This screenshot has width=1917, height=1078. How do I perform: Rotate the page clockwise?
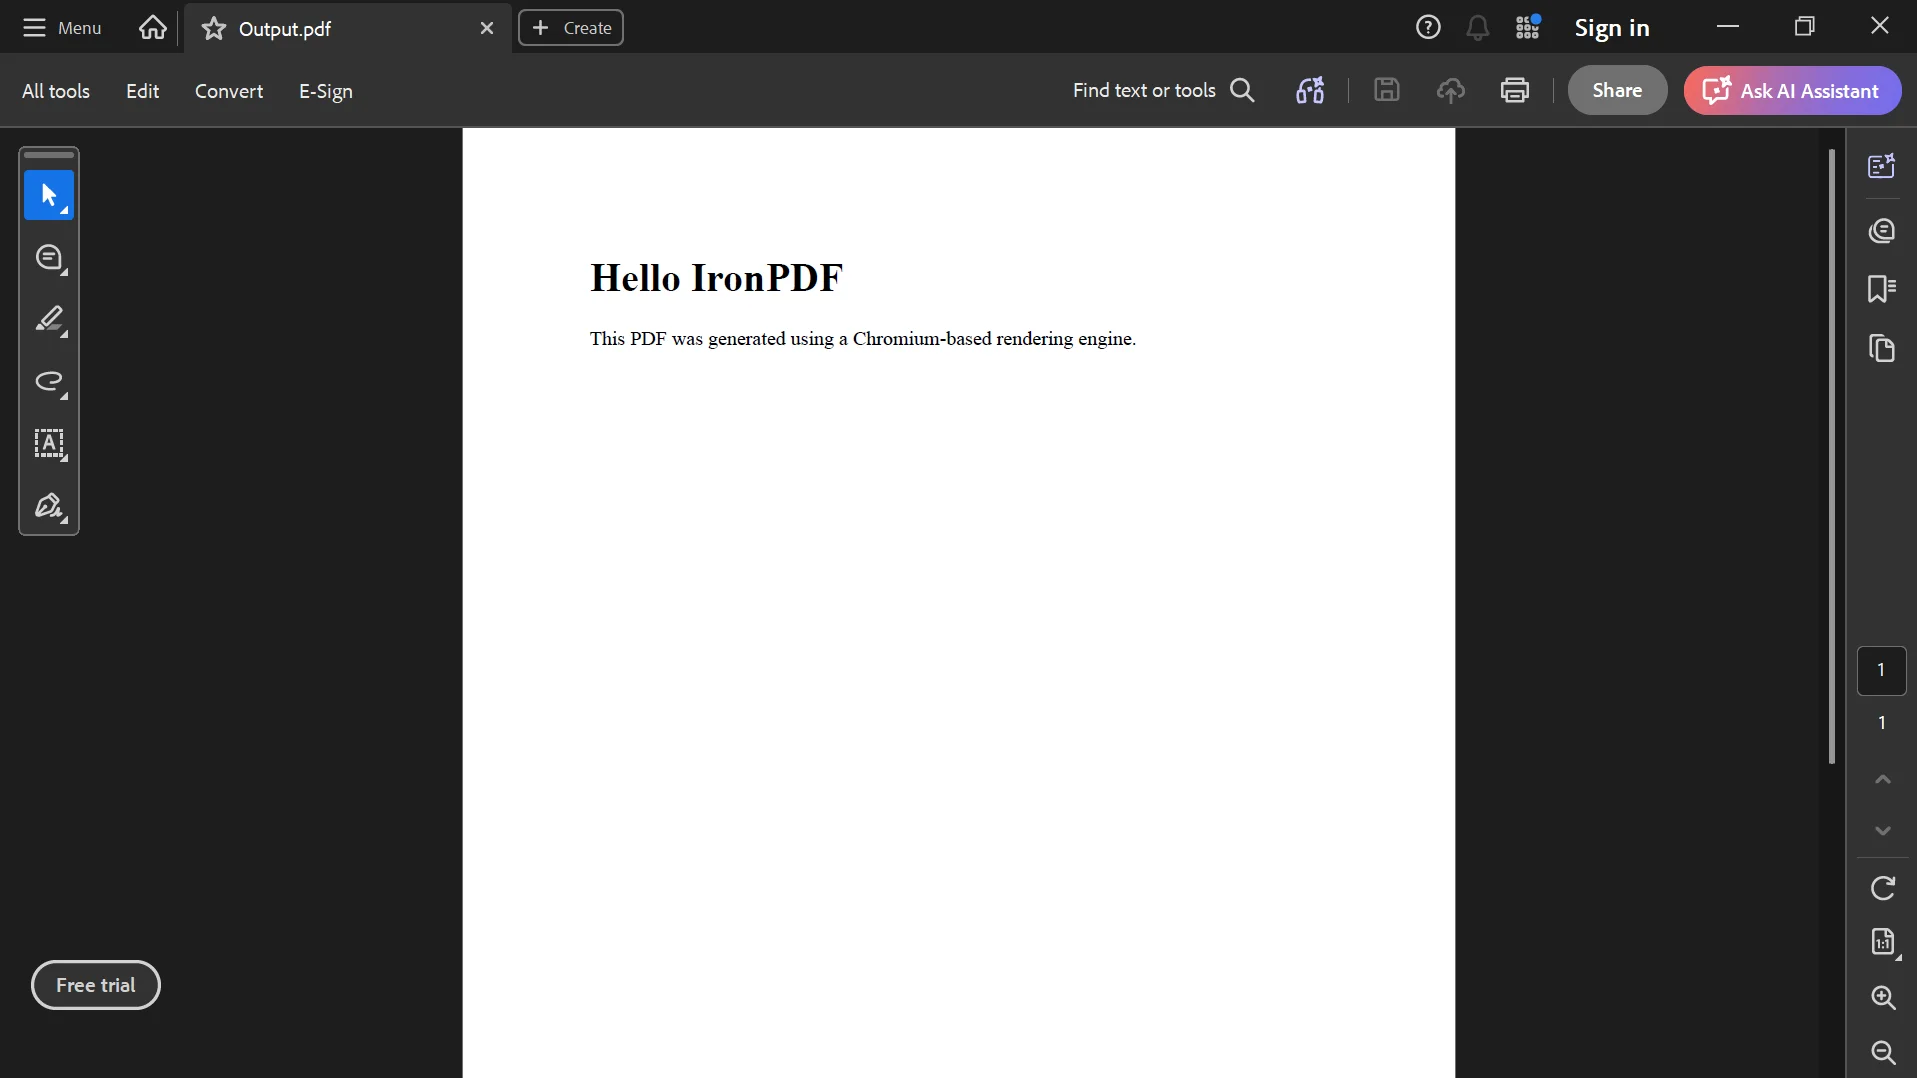(1882, 888)
